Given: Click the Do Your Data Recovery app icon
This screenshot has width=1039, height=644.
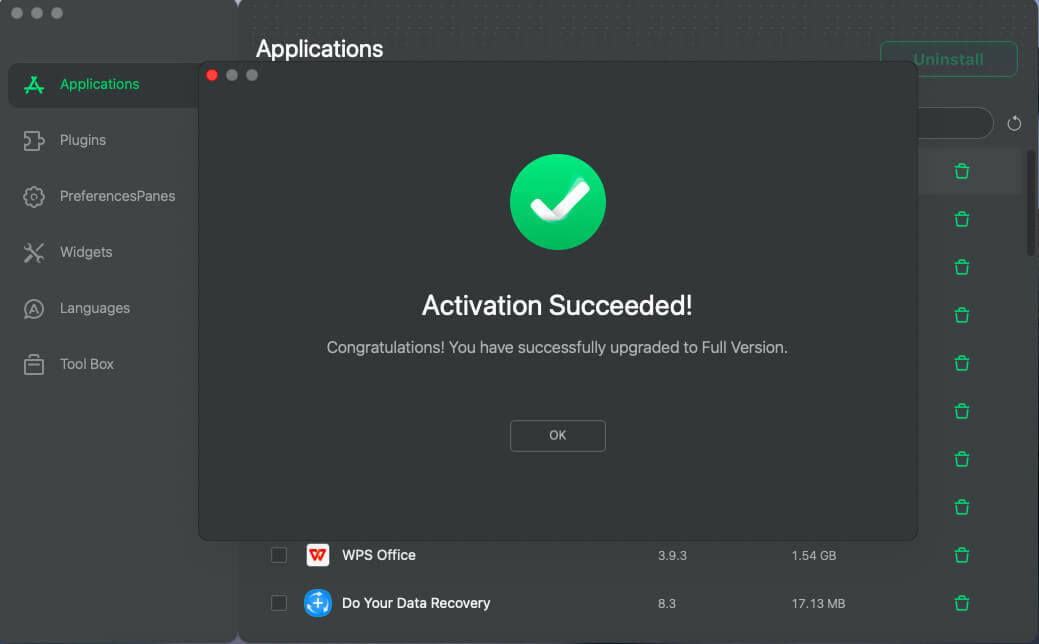Looking at the screenshot, I should click(317, 603).
